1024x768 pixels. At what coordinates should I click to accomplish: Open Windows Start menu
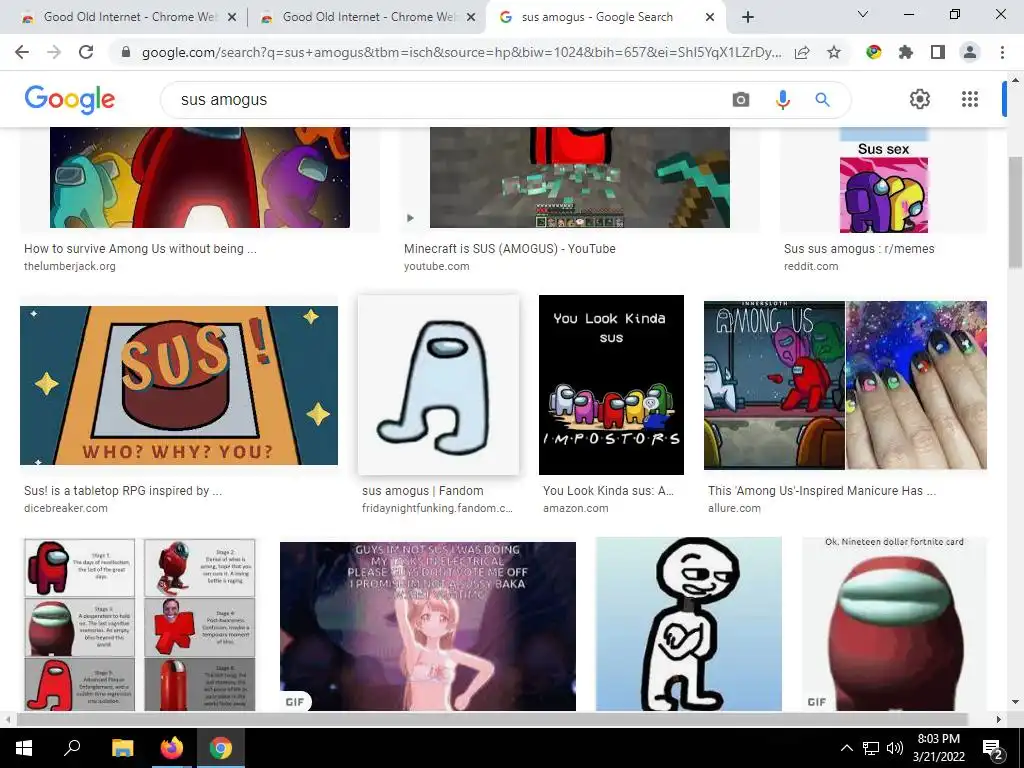click(24, 748)
